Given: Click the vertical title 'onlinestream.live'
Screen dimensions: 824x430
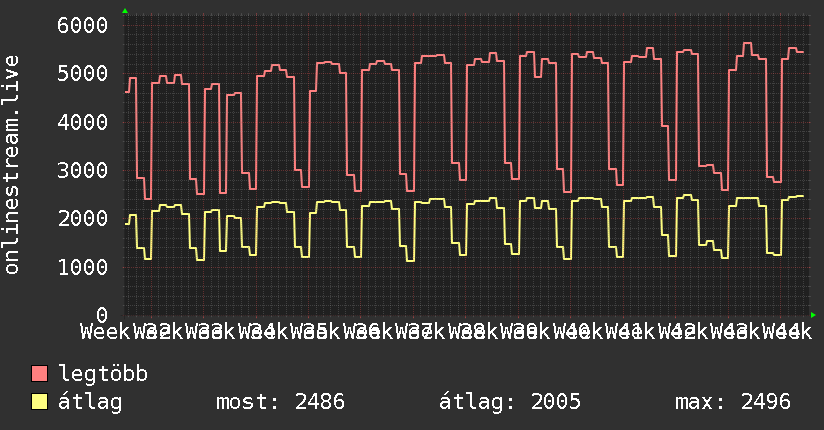Looking at the screenshot, I should point(11,165).
